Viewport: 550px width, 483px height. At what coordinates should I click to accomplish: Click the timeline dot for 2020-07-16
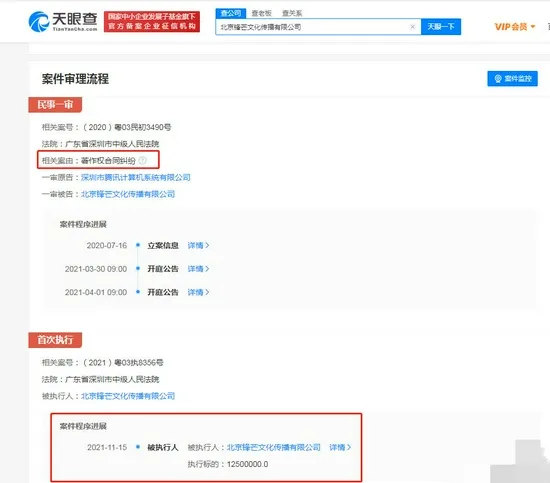138,245
